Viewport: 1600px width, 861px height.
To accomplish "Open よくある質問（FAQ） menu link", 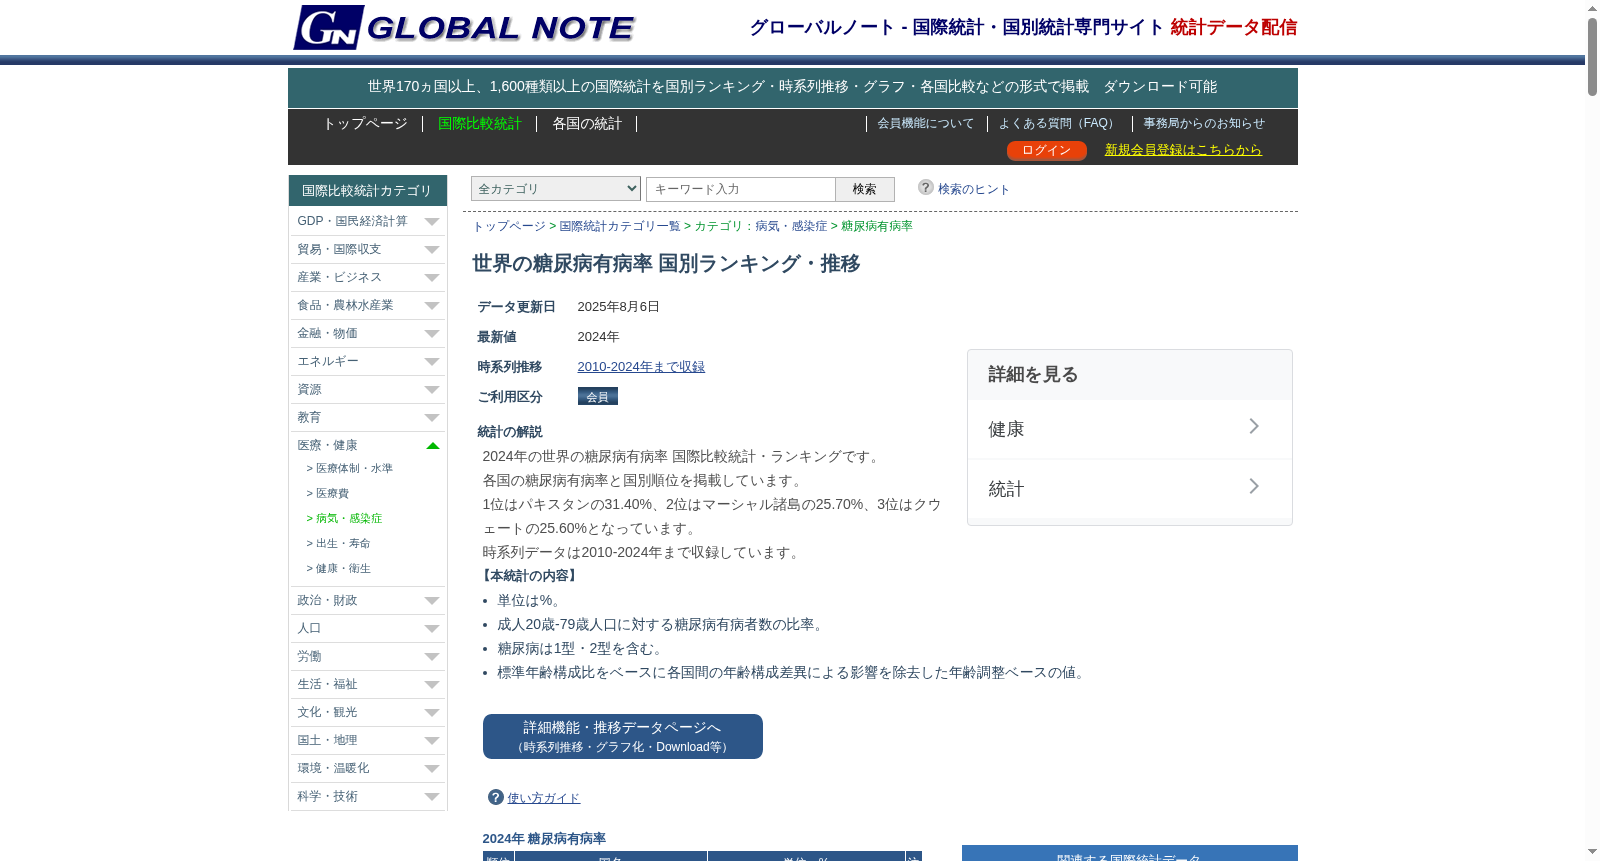I will [1059, 124].
